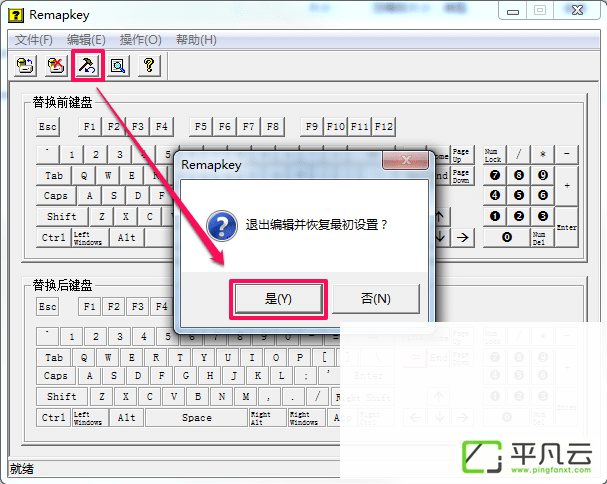
Task: Click P key in 替换后键盘
Action: (300, 357)
